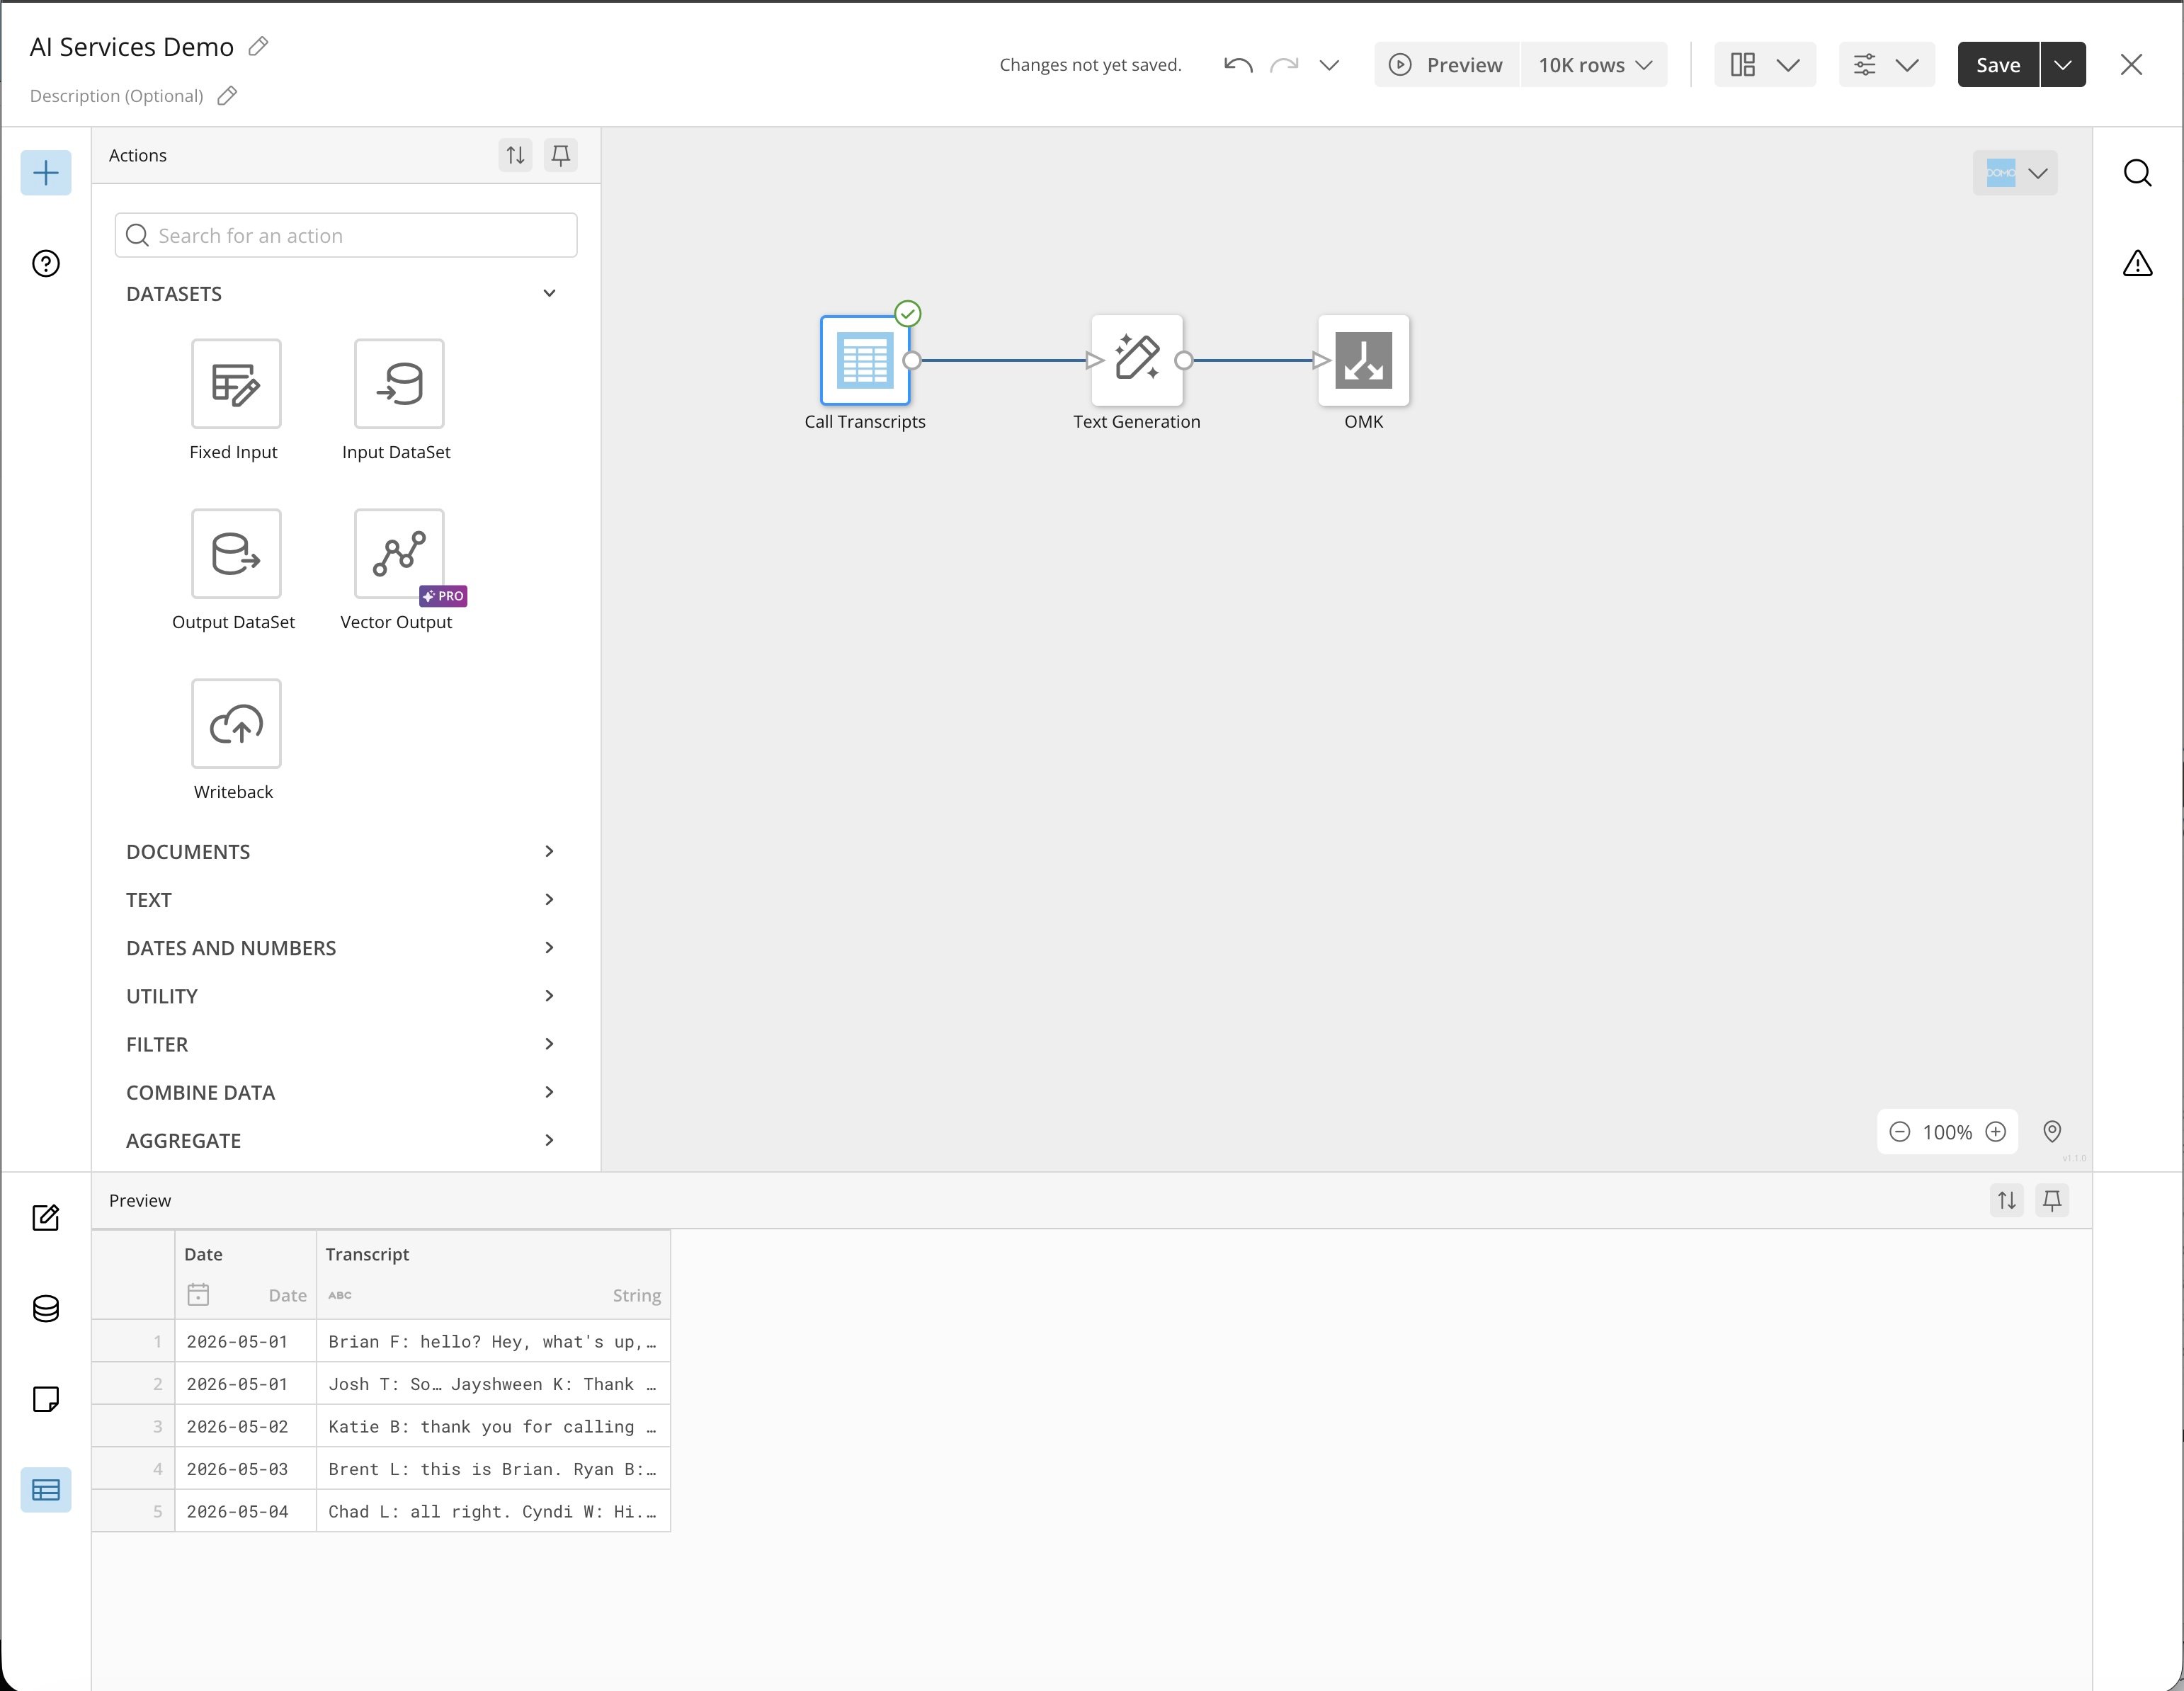Select the Input DataSet action

tap(399, 384)
